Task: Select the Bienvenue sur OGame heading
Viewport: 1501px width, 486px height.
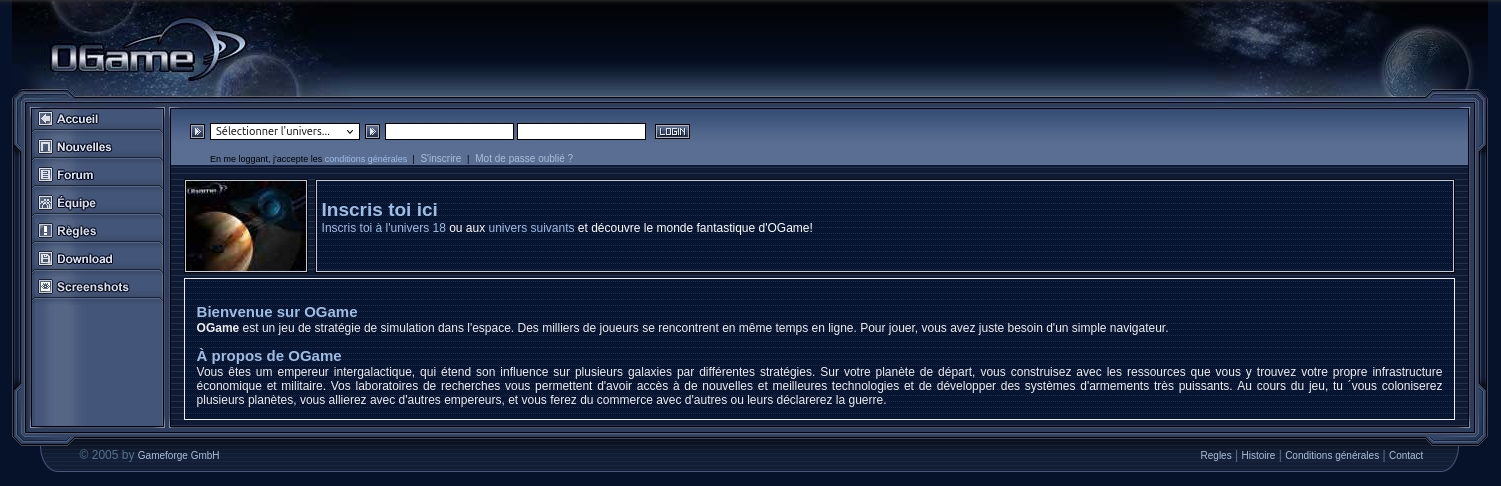Action: [x=277, y=312]
